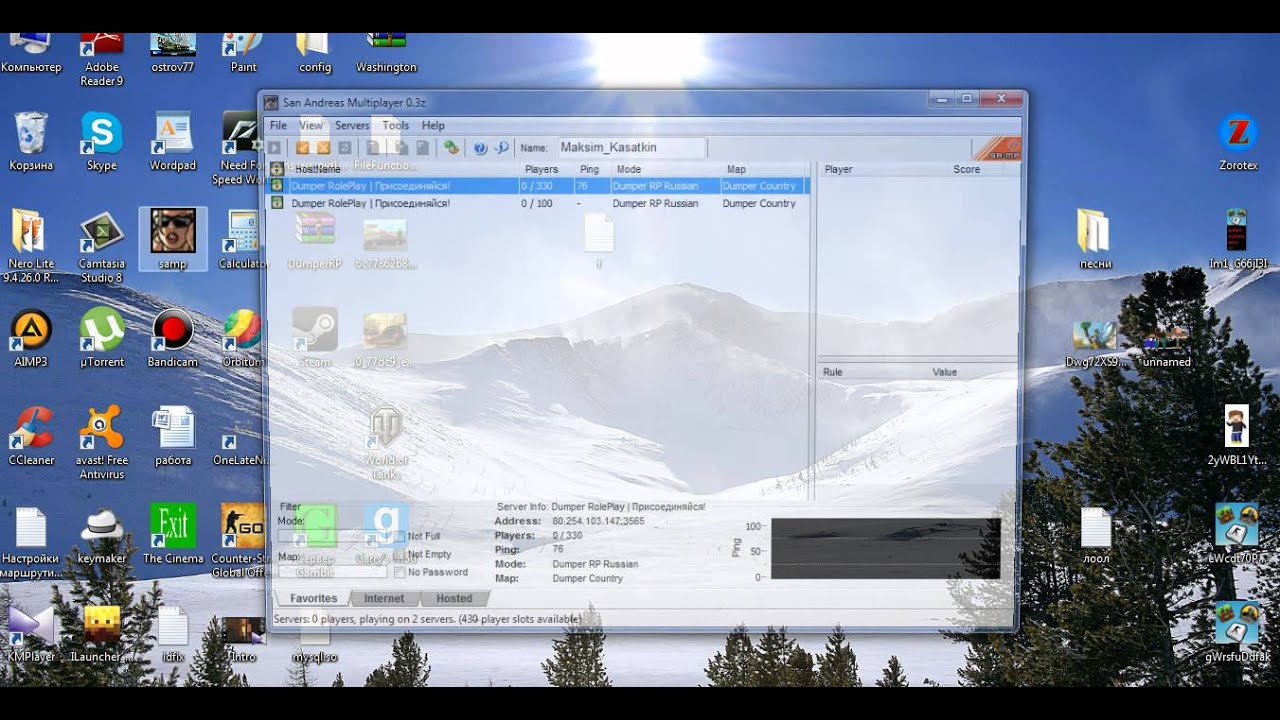Select the Dumper RolePlay 0 / 330 server row
The width and height of the screenshot is (1280, 720).
pos(538,186)
